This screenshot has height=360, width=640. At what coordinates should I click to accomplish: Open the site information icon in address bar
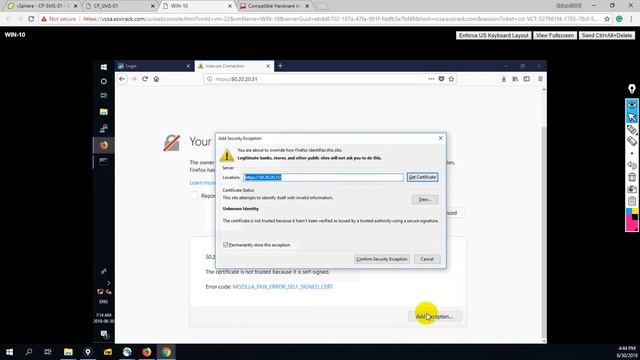pos(209,79)
